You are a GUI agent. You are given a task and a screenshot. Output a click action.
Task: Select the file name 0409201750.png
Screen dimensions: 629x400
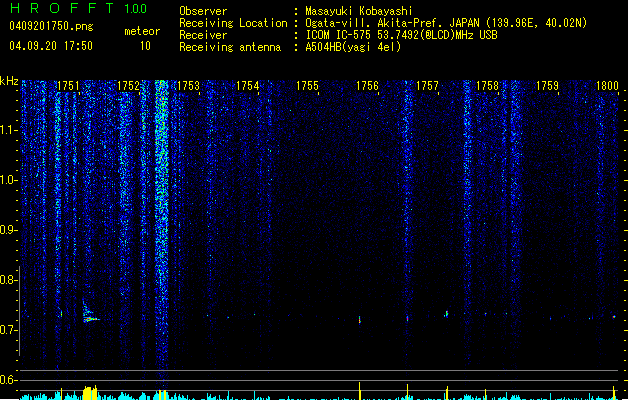click(51, 27)
